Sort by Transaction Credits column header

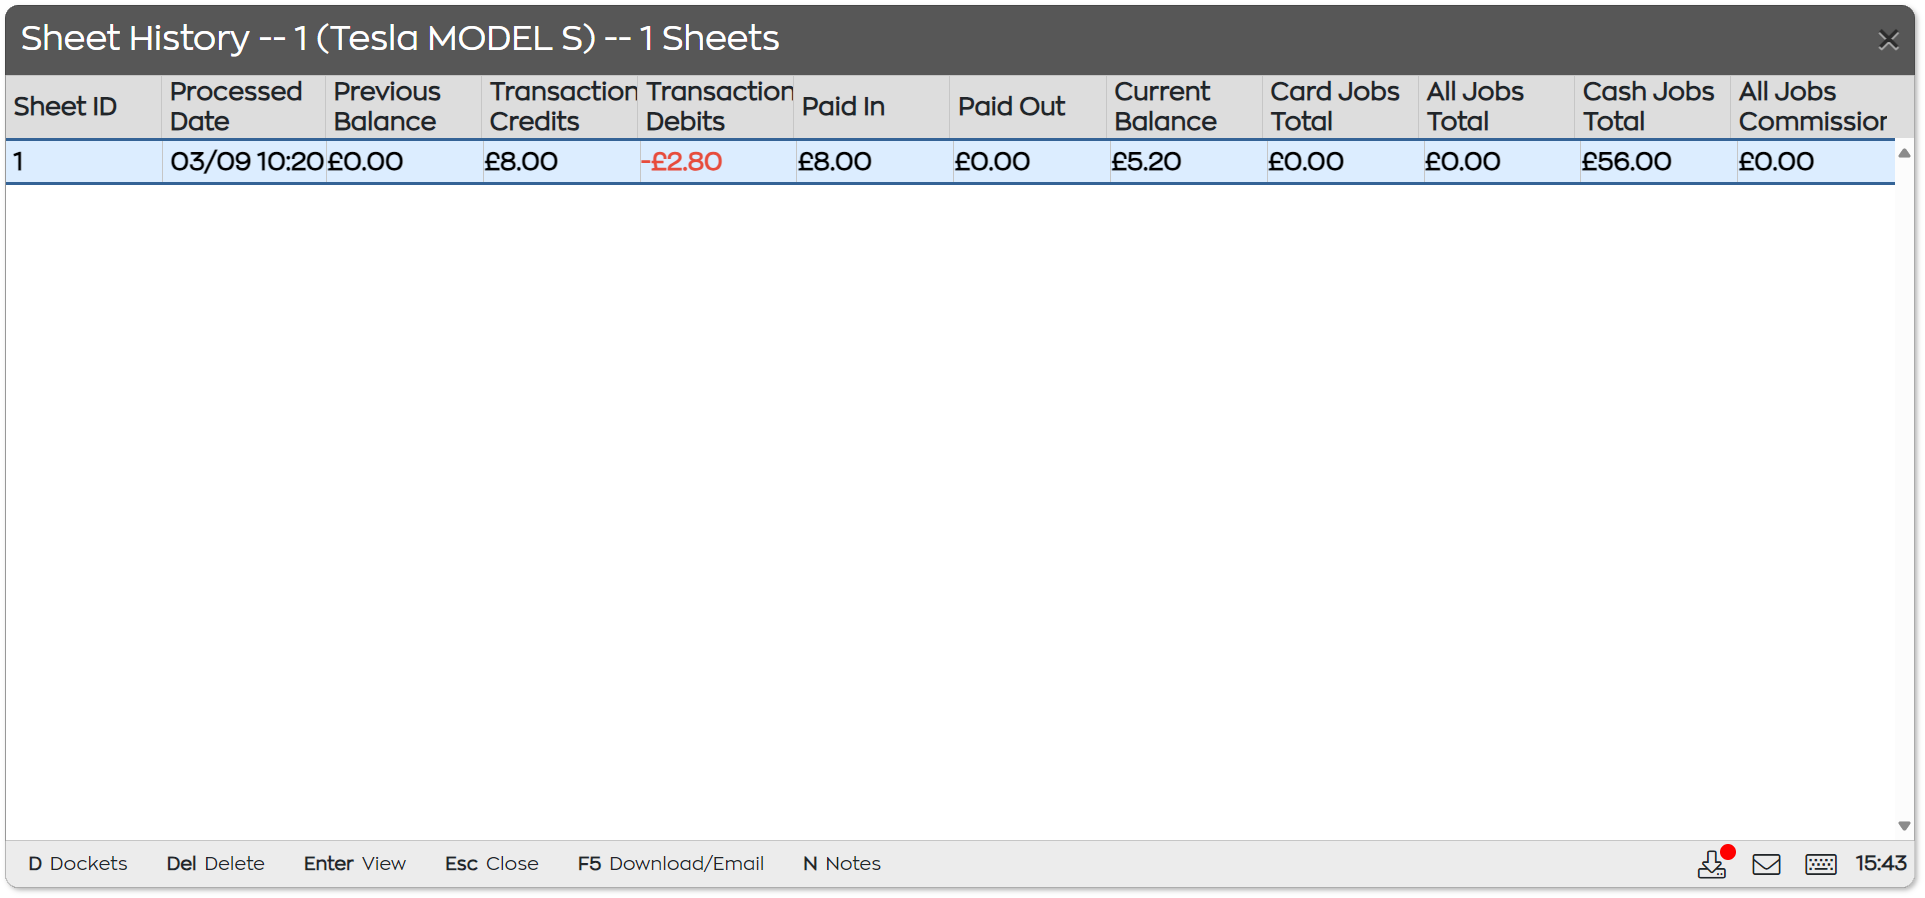560,106
